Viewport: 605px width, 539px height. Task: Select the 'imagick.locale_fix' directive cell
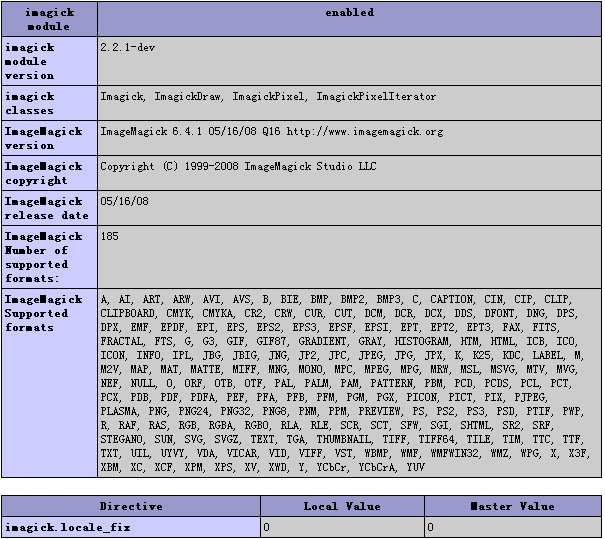[131, 527]
